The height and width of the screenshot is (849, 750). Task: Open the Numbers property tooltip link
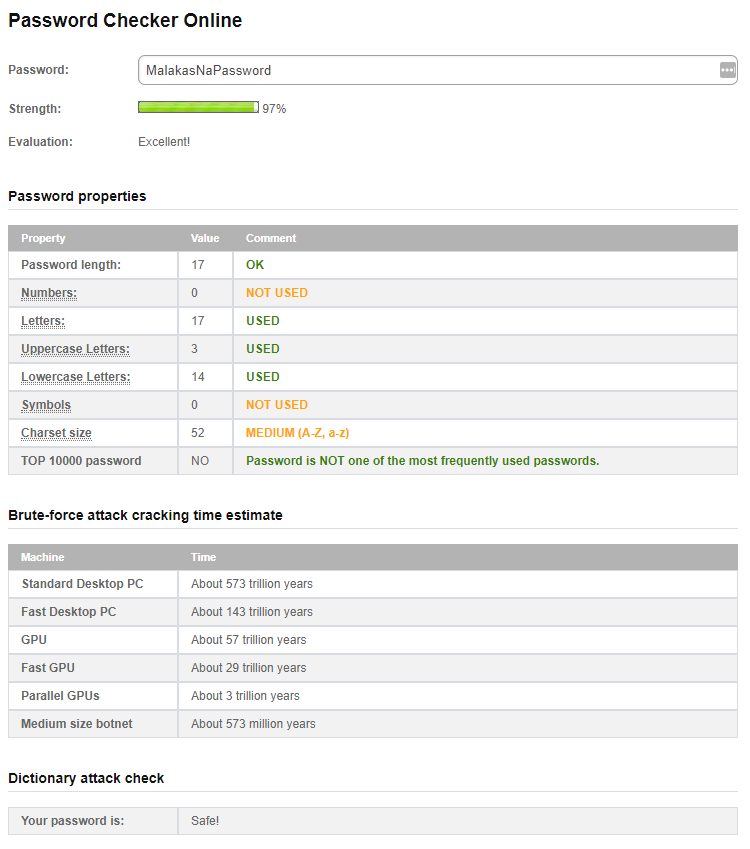48,292
